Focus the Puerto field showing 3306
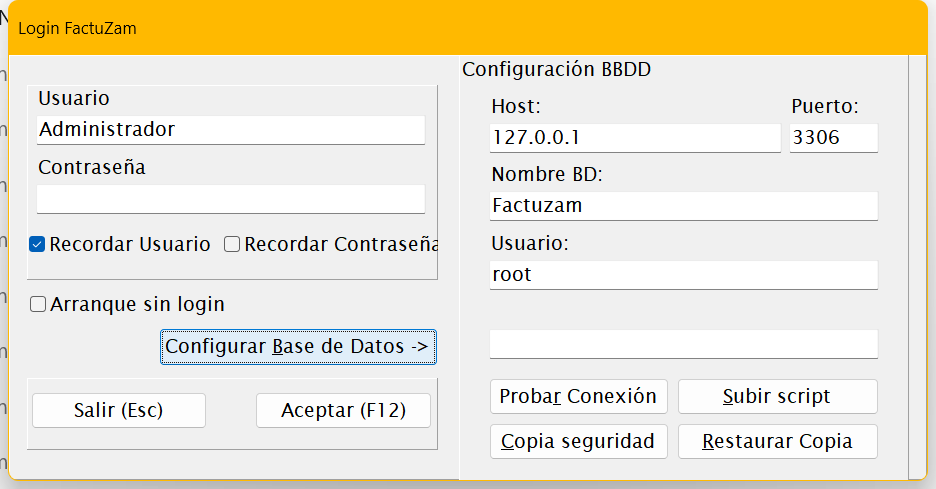The height and width of the screenshot is (489, 936). pyautogui.click(x=834, y=138)
